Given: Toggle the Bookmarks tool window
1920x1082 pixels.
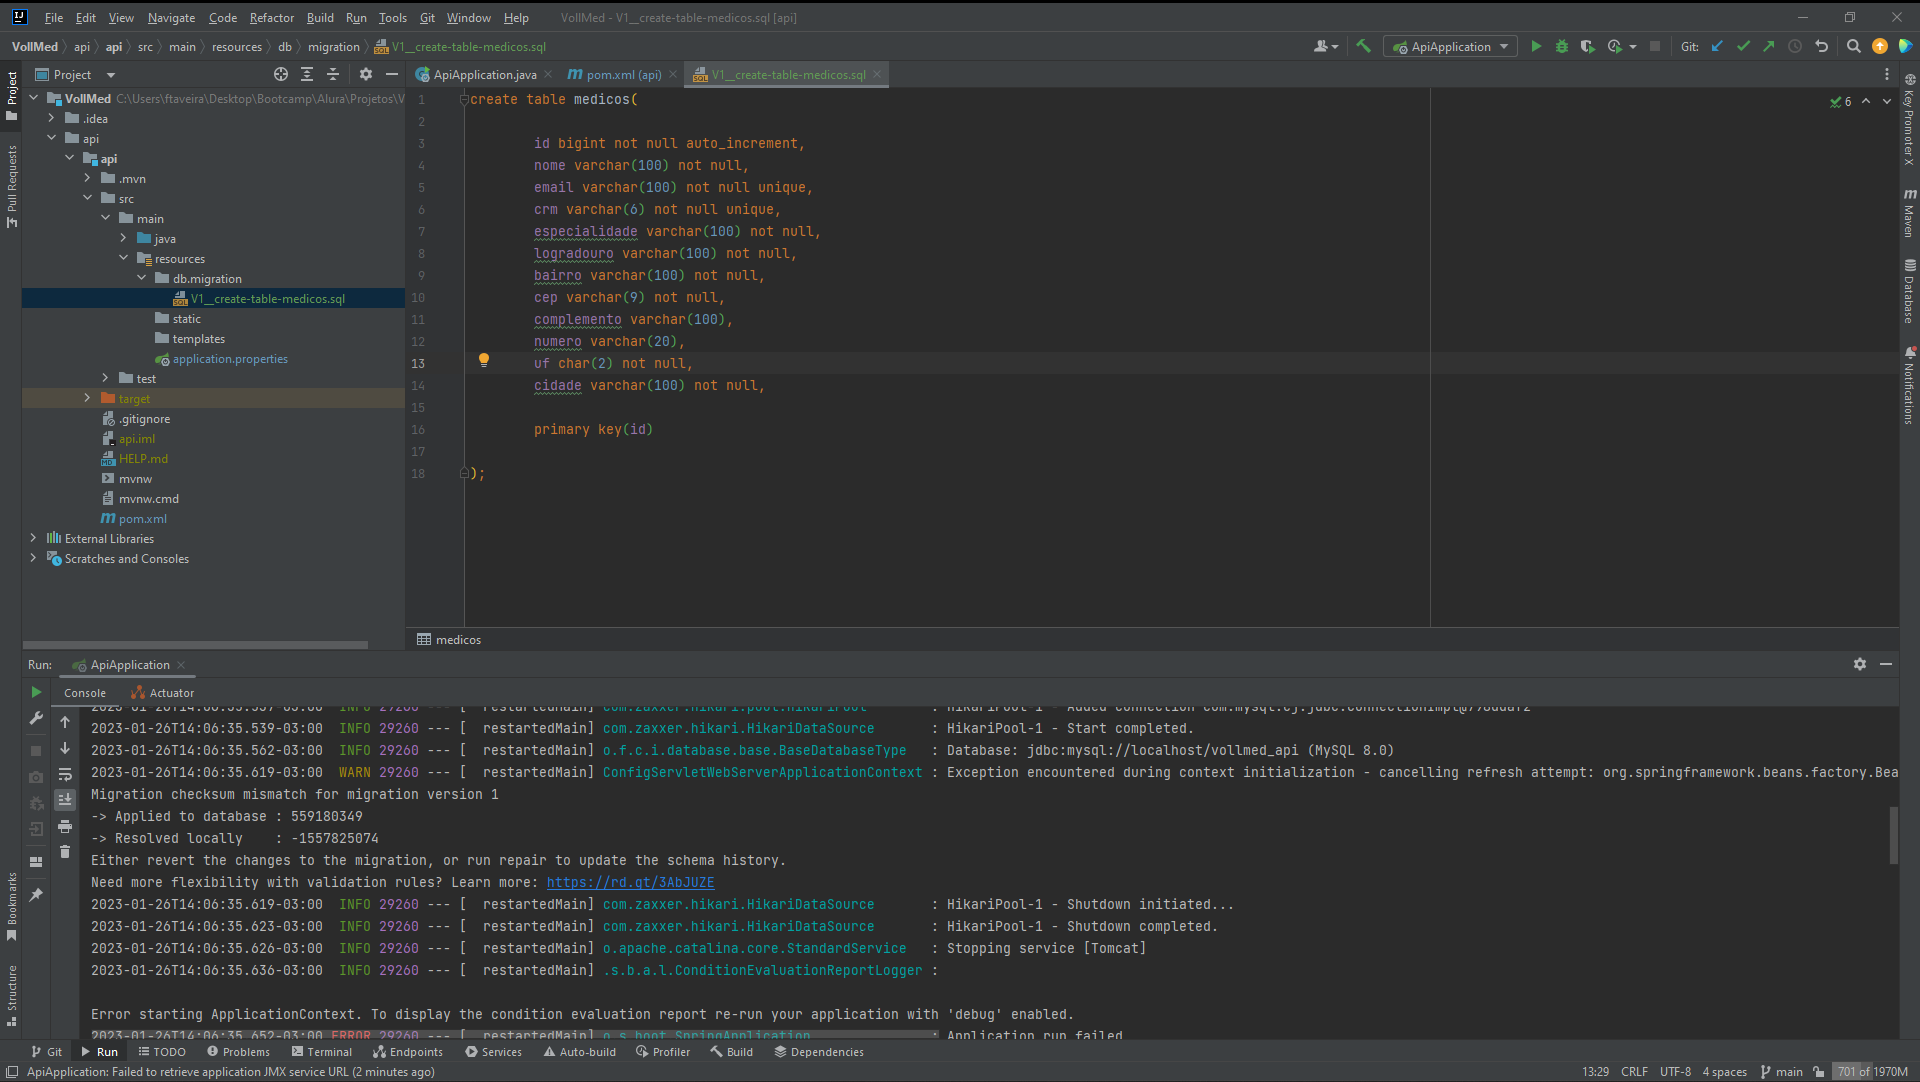Looking at the screenshot, I should point(11,906).
